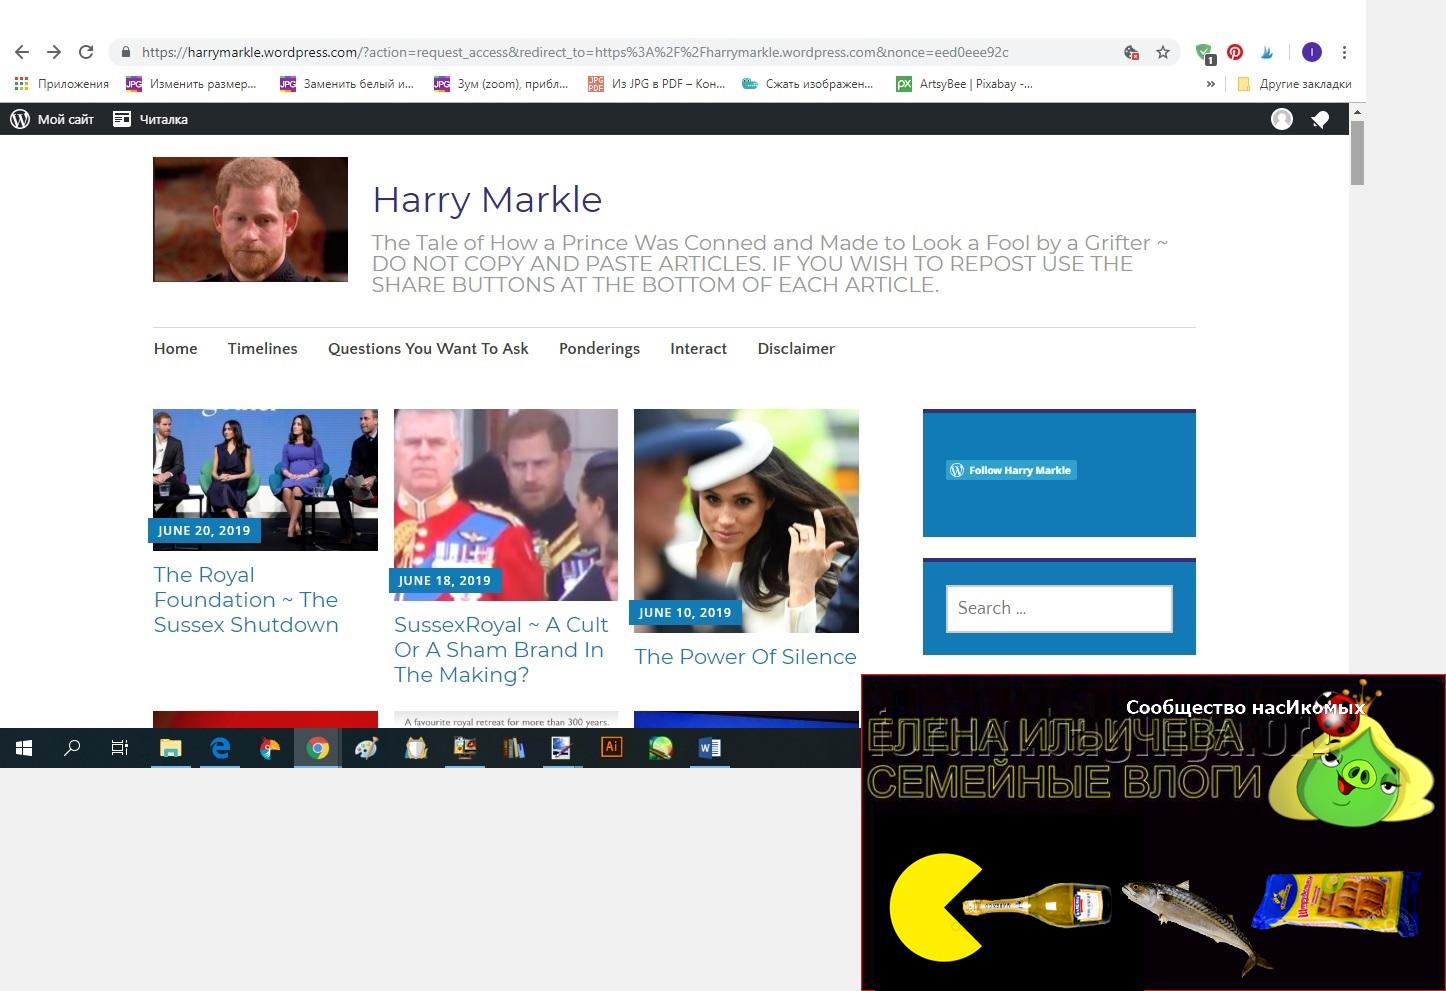Open the 'Сжать изображен...' bookmark
This screenshot has height=991, width=1446.
point(808,84)
